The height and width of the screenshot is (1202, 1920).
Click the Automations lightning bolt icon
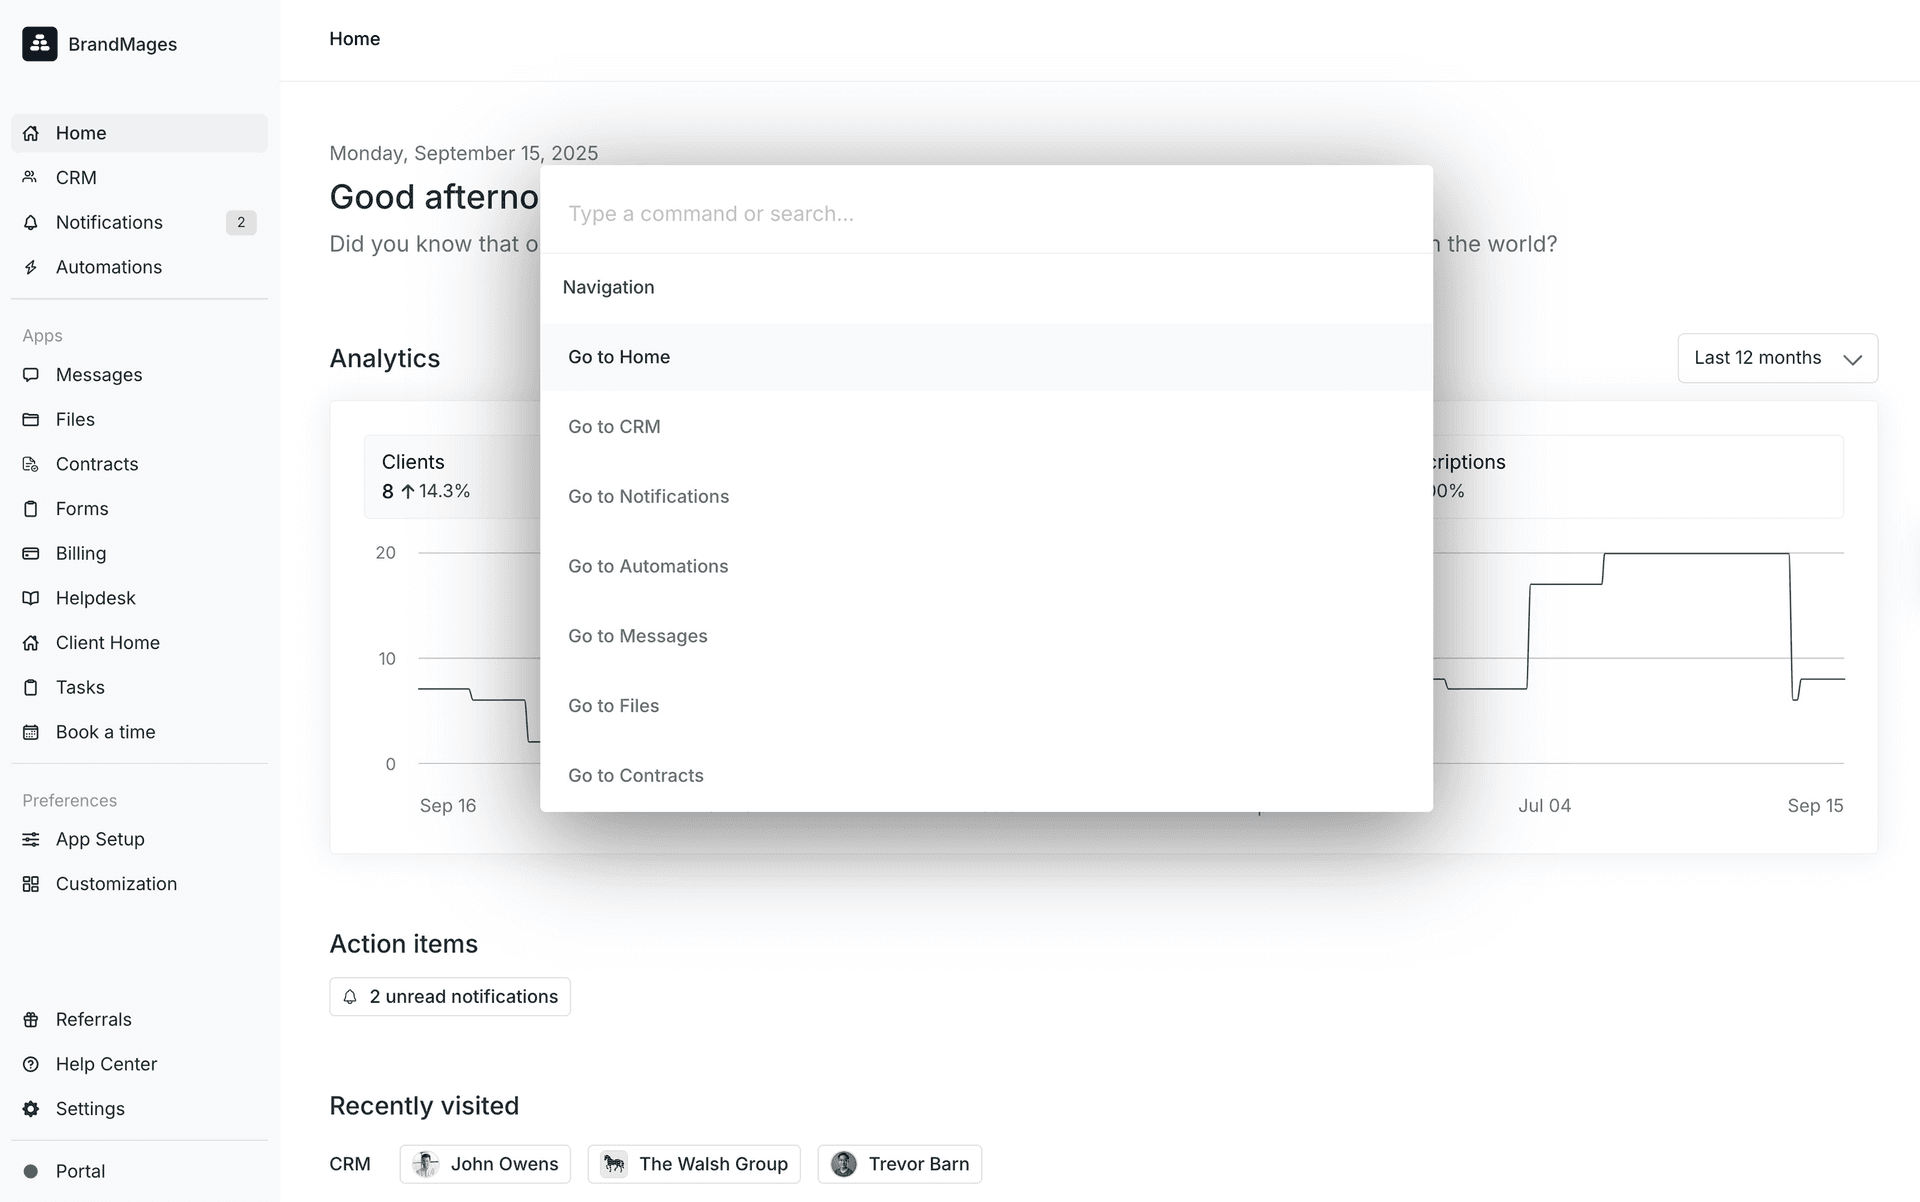tap(31, 267)
